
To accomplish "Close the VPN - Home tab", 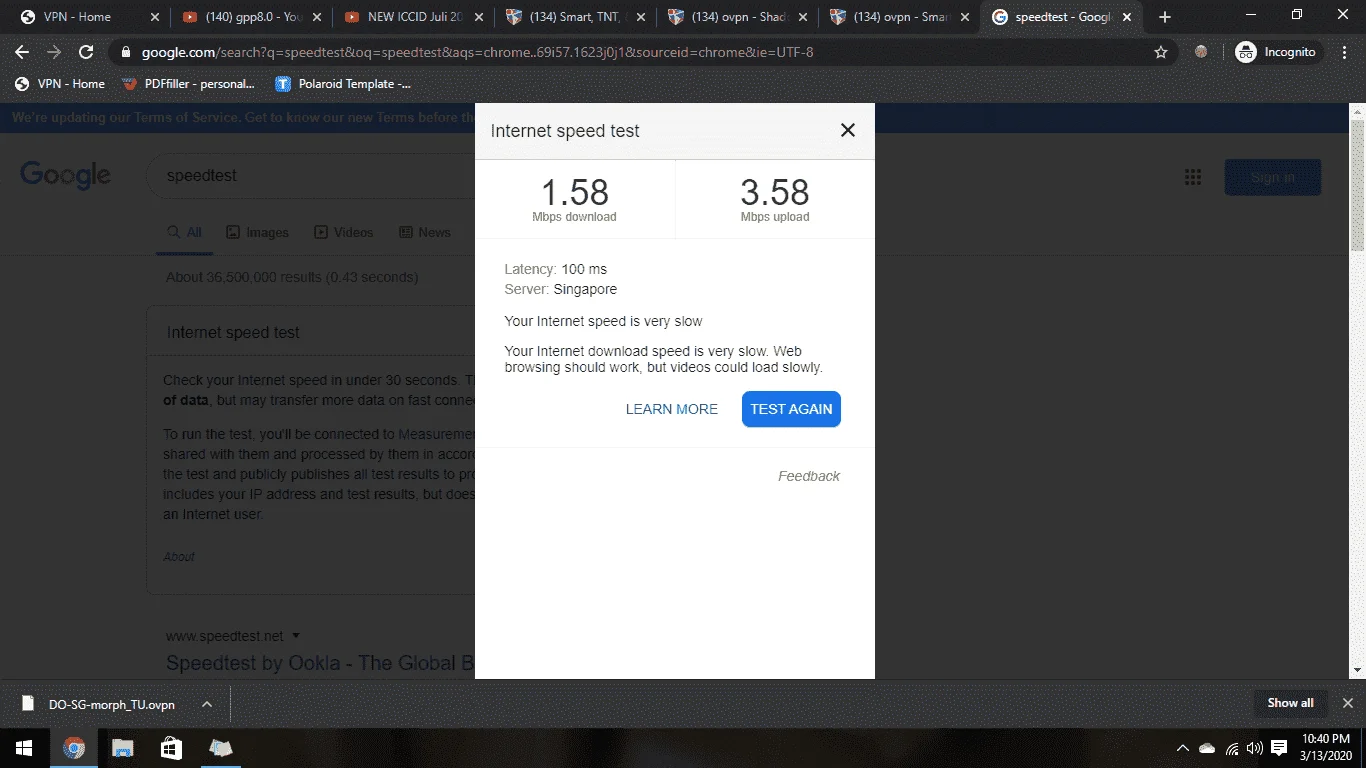I will click(x=154, y=17).
